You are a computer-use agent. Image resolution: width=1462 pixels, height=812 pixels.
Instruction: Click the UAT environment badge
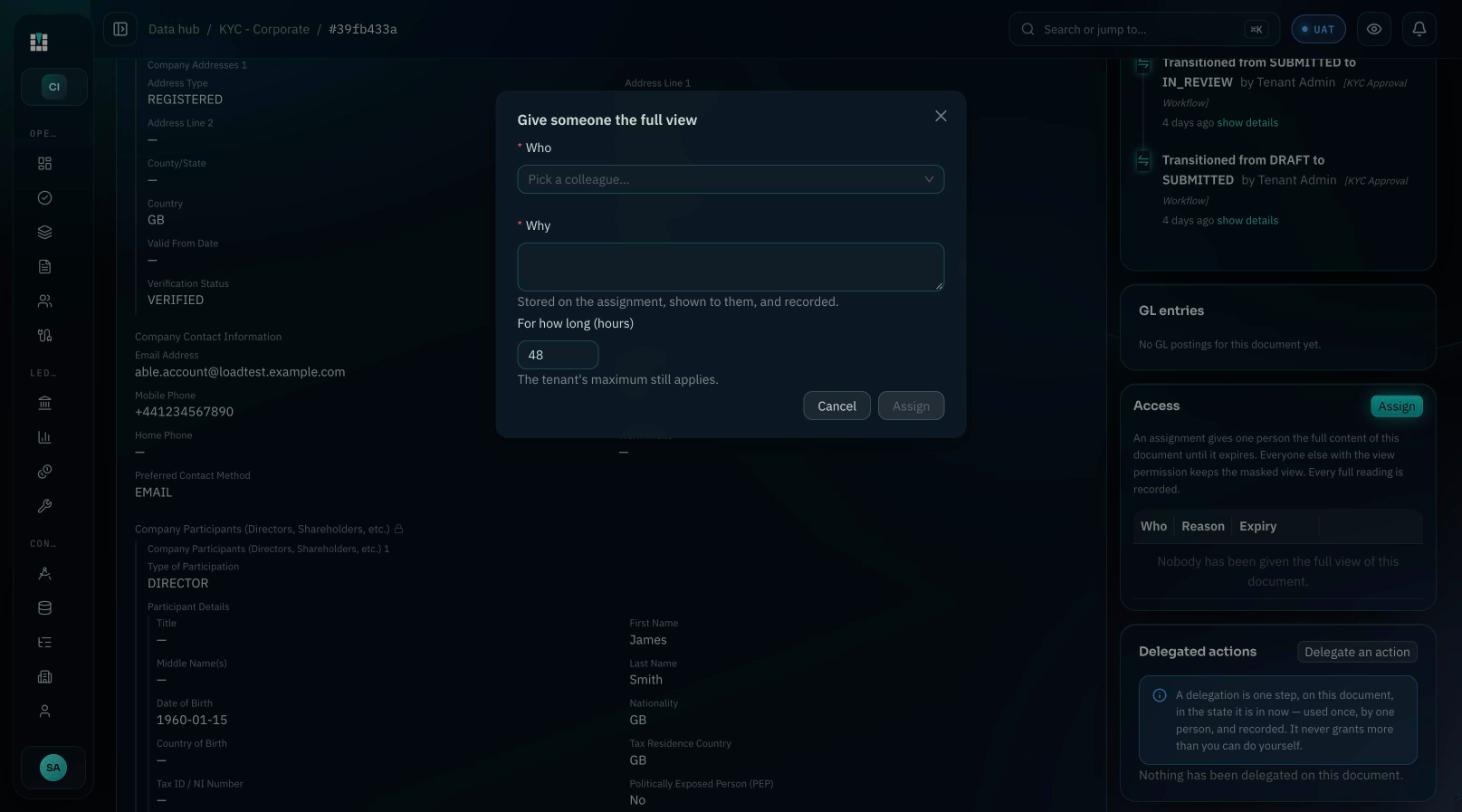pyautogui.click(x=1318, y=29)
